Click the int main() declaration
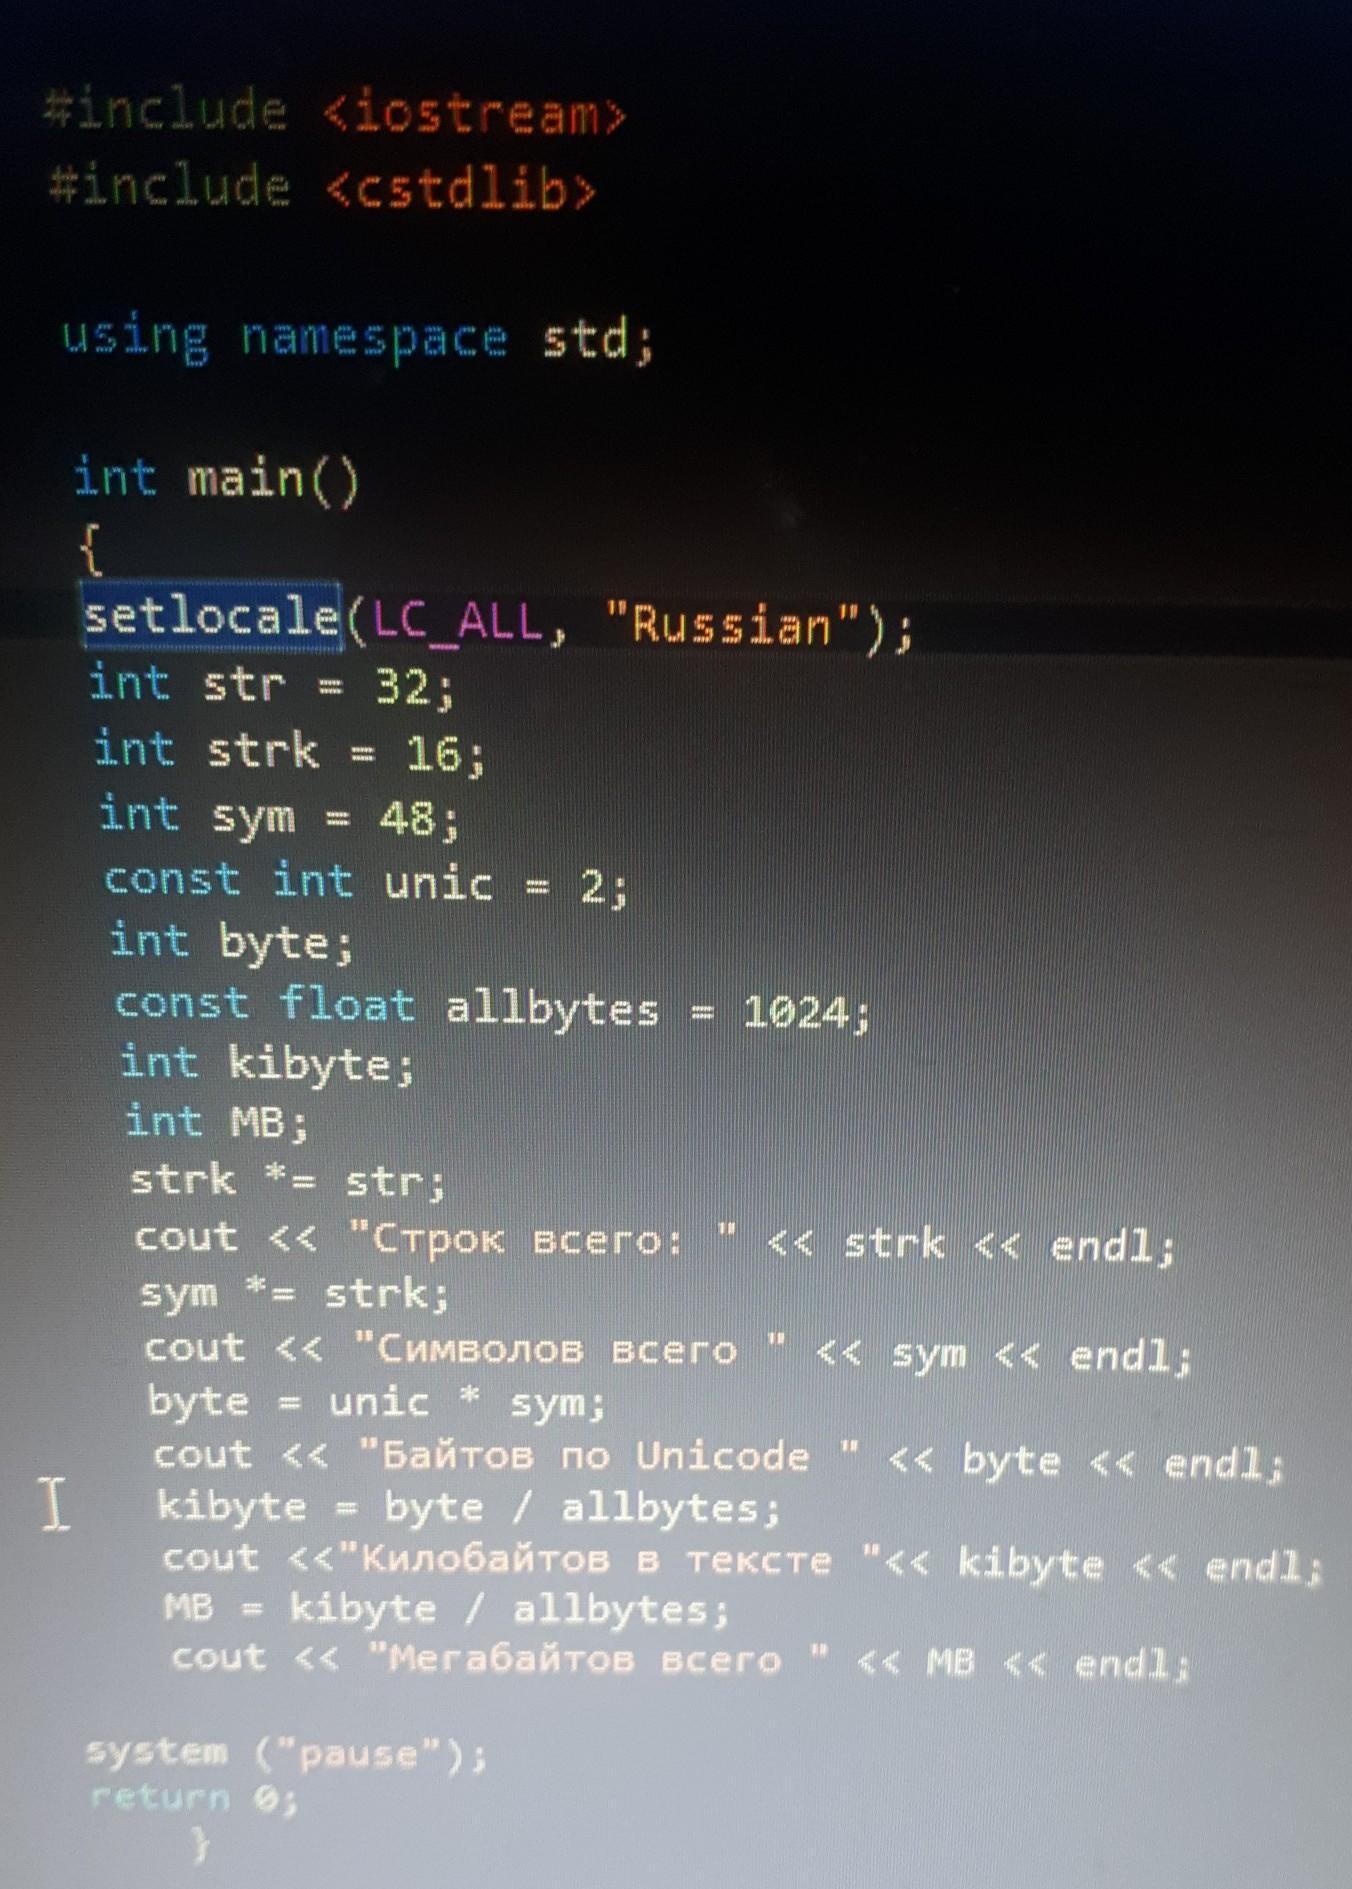The width and height of the screenshot is (1352, 1889). pyautogui.click(x=216, y=479)
